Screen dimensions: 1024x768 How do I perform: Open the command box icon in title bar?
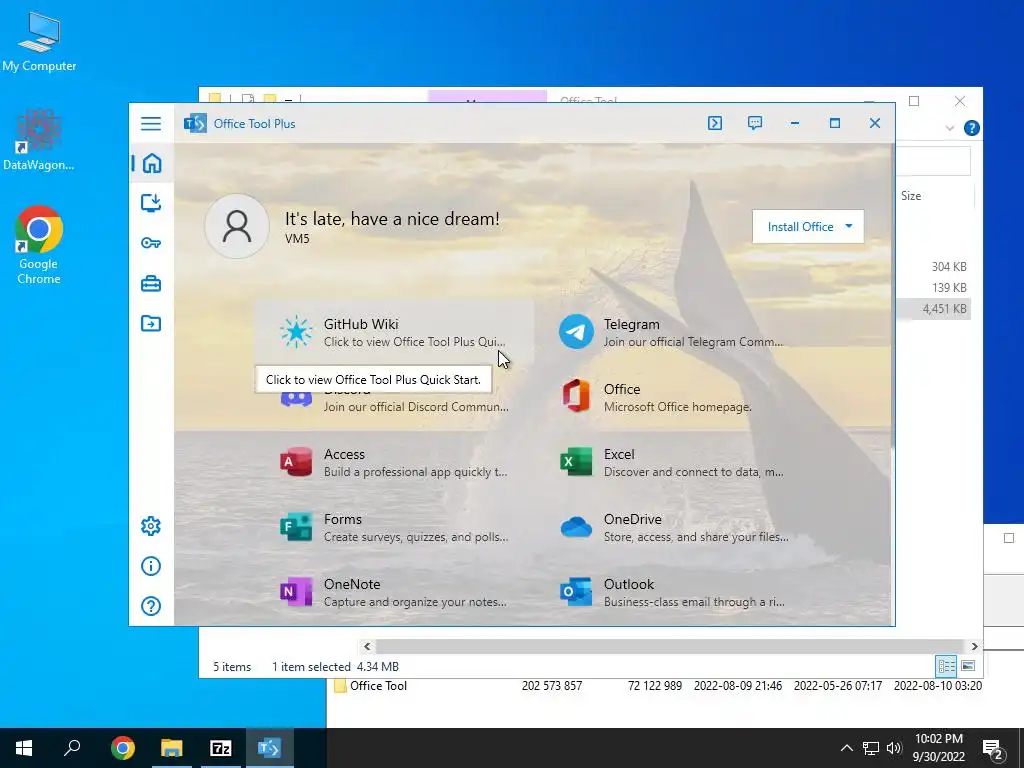[715, 123]
